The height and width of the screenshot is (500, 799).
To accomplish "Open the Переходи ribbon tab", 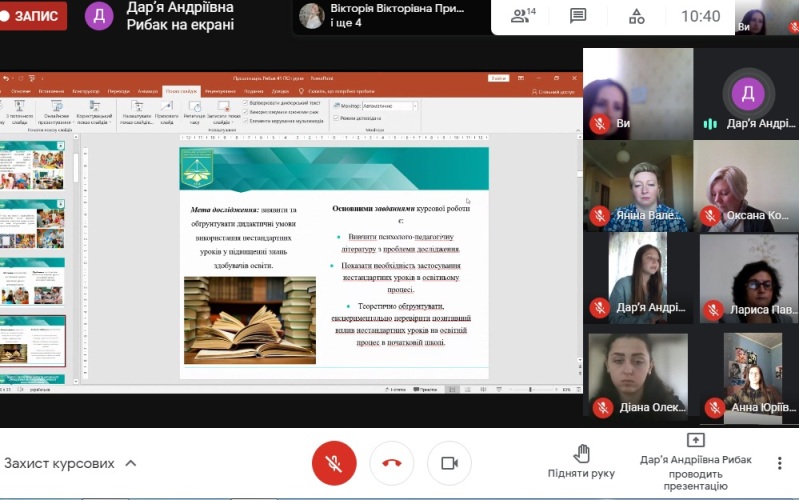I will point(118,91).
